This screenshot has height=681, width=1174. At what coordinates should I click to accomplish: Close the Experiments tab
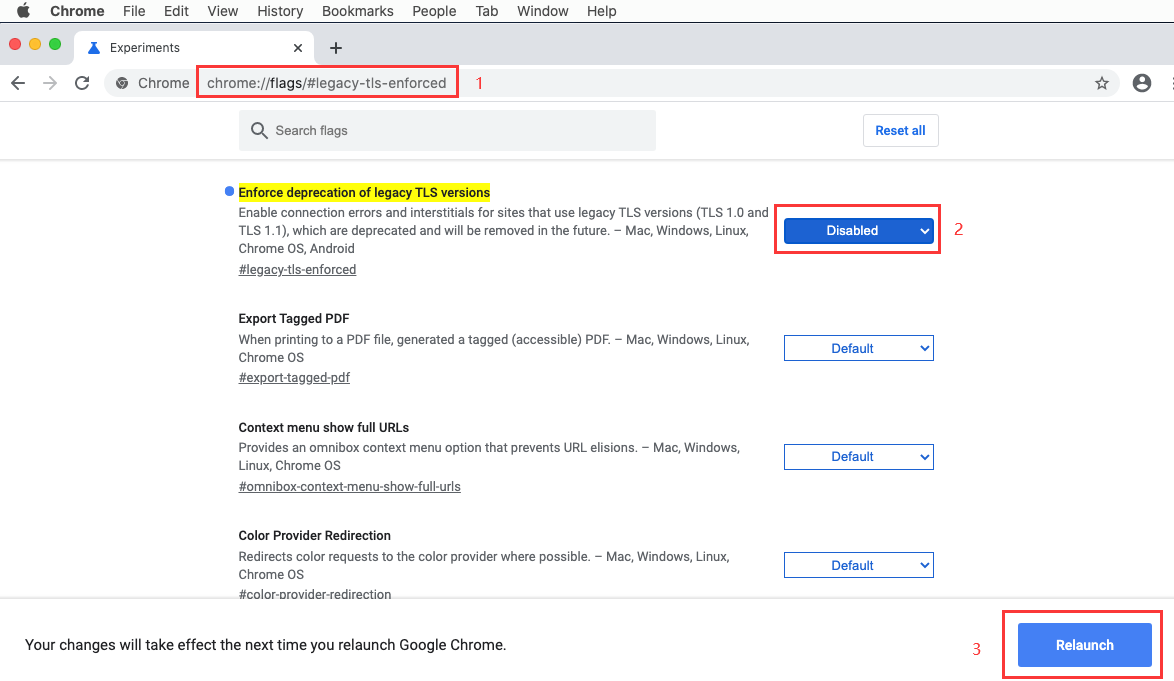click(298, 48)
